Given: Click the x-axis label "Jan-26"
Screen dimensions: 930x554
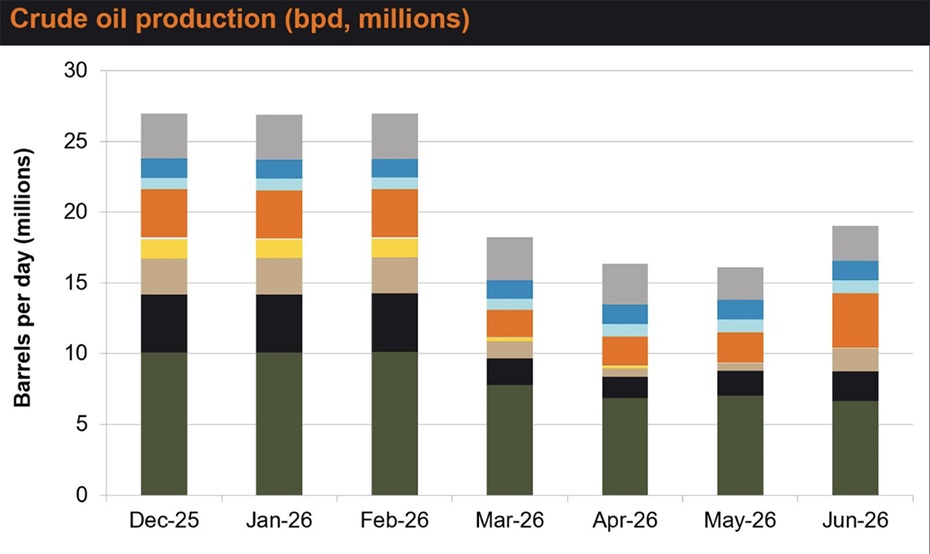Looking at the screenshot, I should click(279, 520).
